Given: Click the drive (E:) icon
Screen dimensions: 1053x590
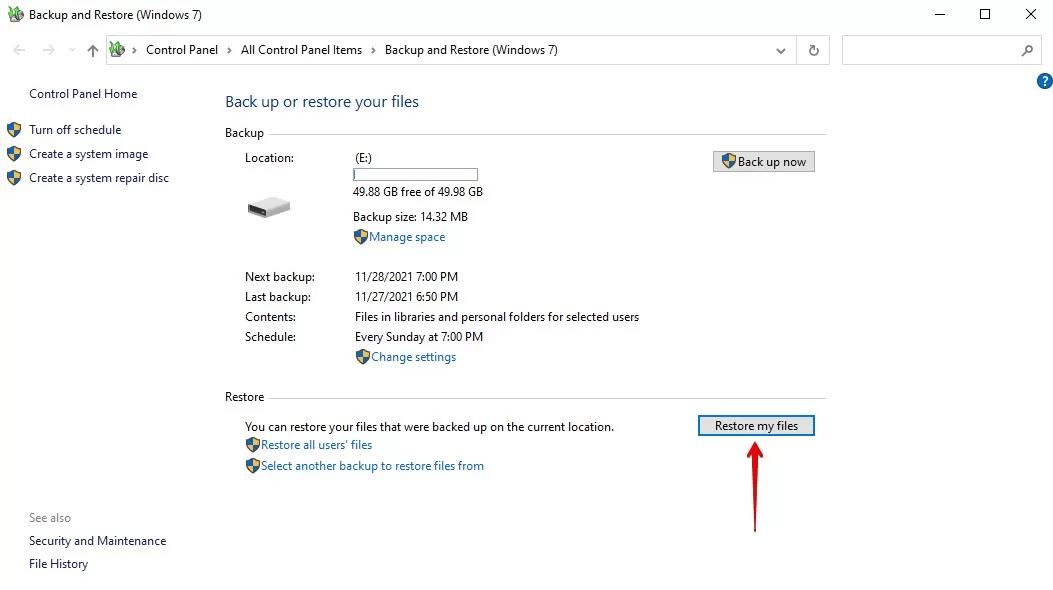Looking at the screenshot, I should (269, 207).
